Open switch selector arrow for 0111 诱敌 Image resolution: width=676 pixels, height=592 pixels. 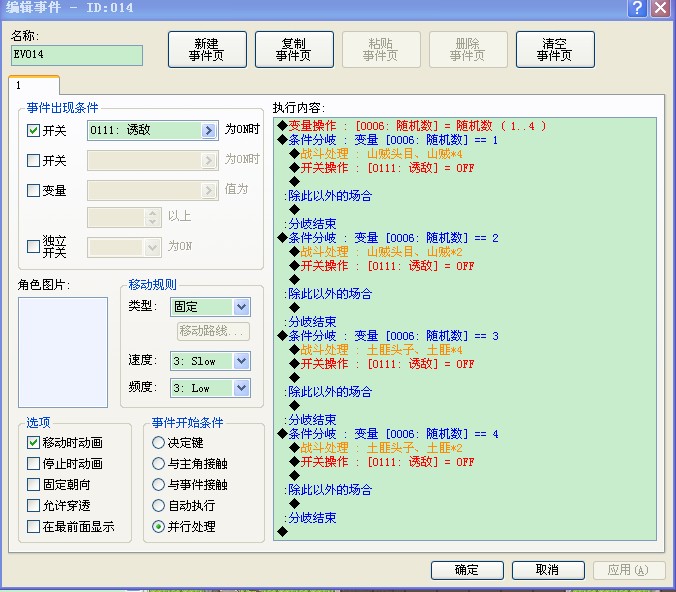click(209, 130)
